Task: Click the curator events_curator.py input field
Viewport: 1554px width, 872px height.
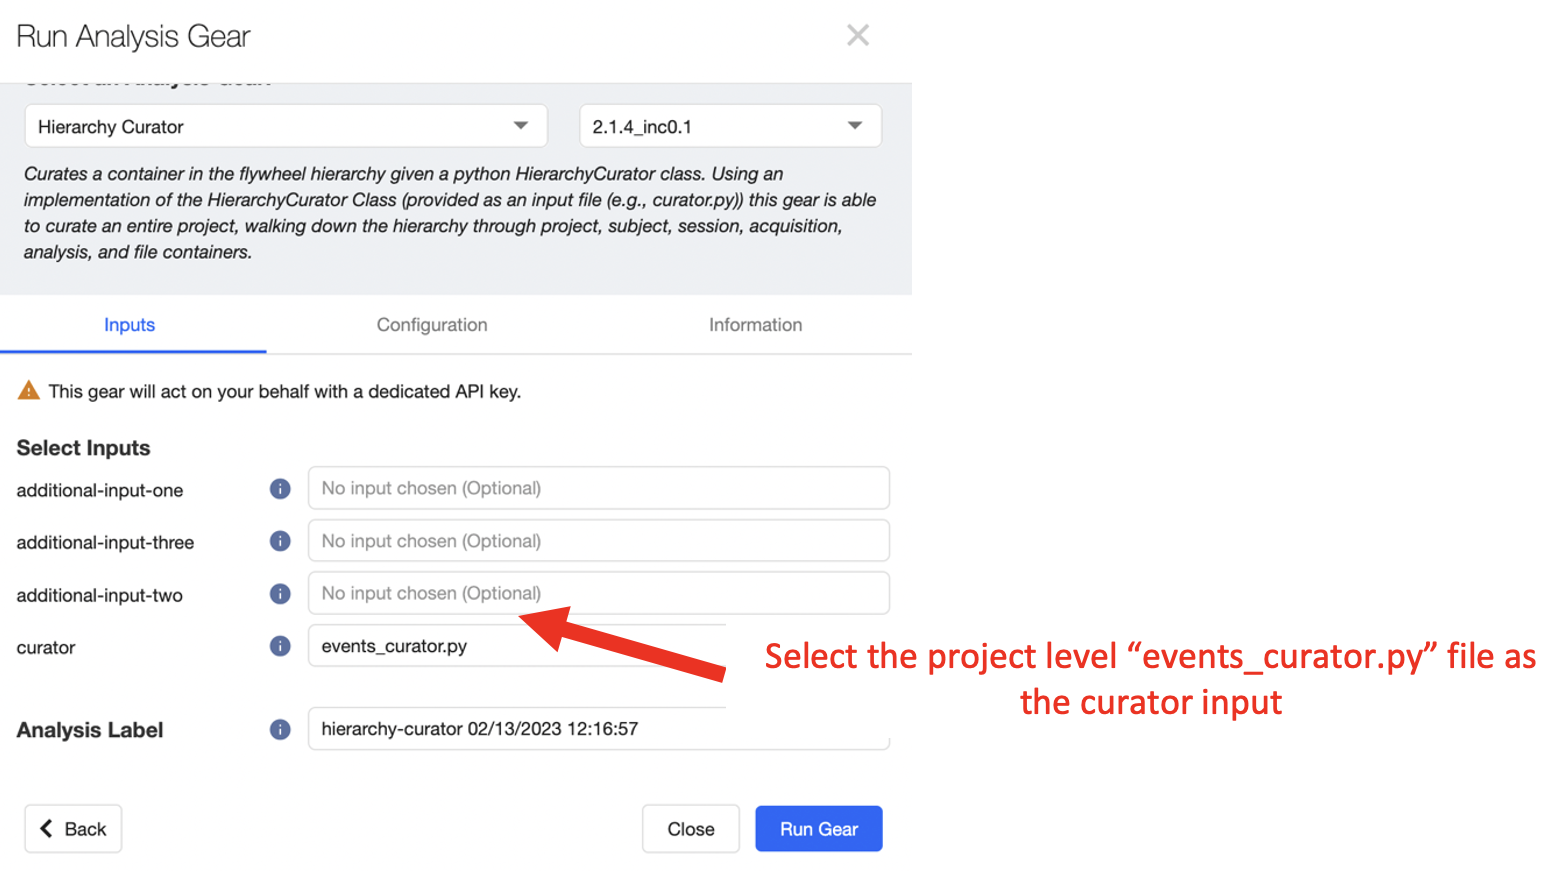Action: [x=599, y=646]
